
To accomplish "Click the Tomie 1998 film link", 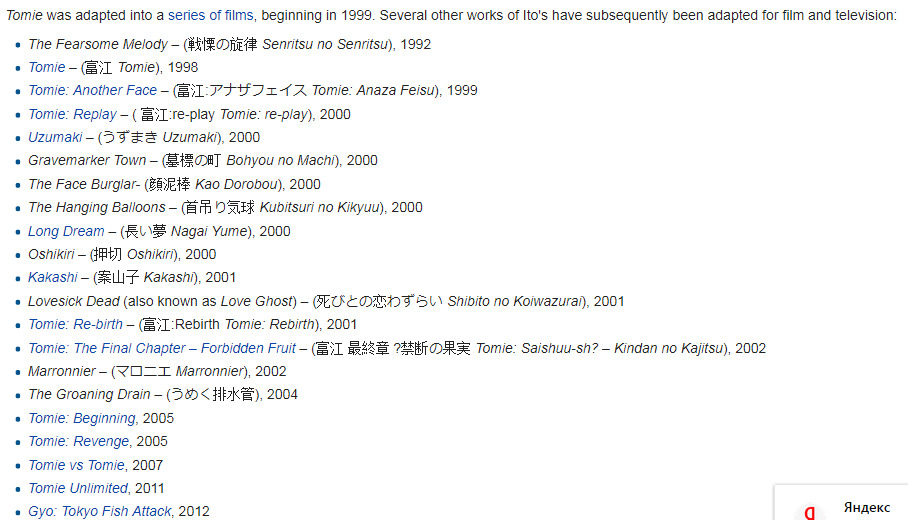I will coord(46,67).
